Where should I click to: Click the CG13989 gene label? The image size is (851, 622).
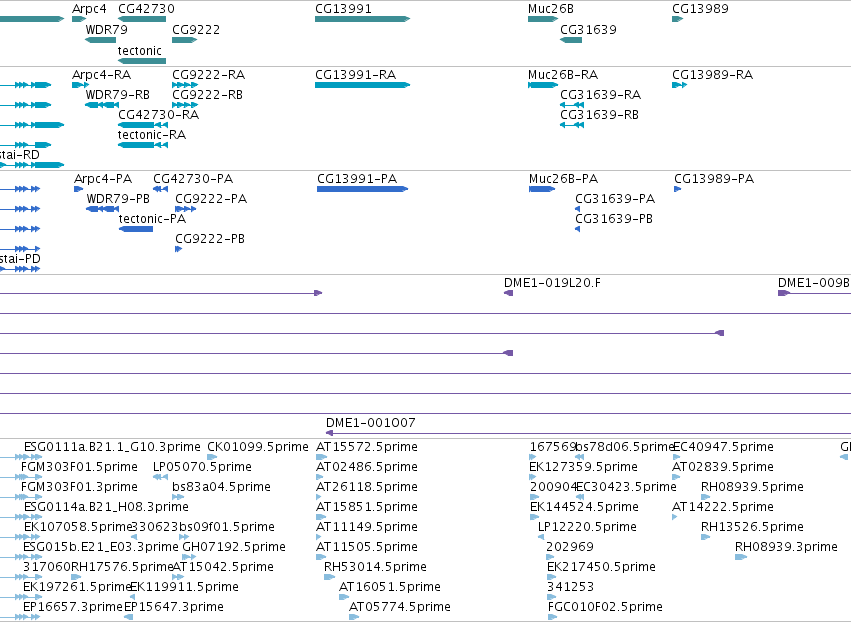tap(700, 9)
